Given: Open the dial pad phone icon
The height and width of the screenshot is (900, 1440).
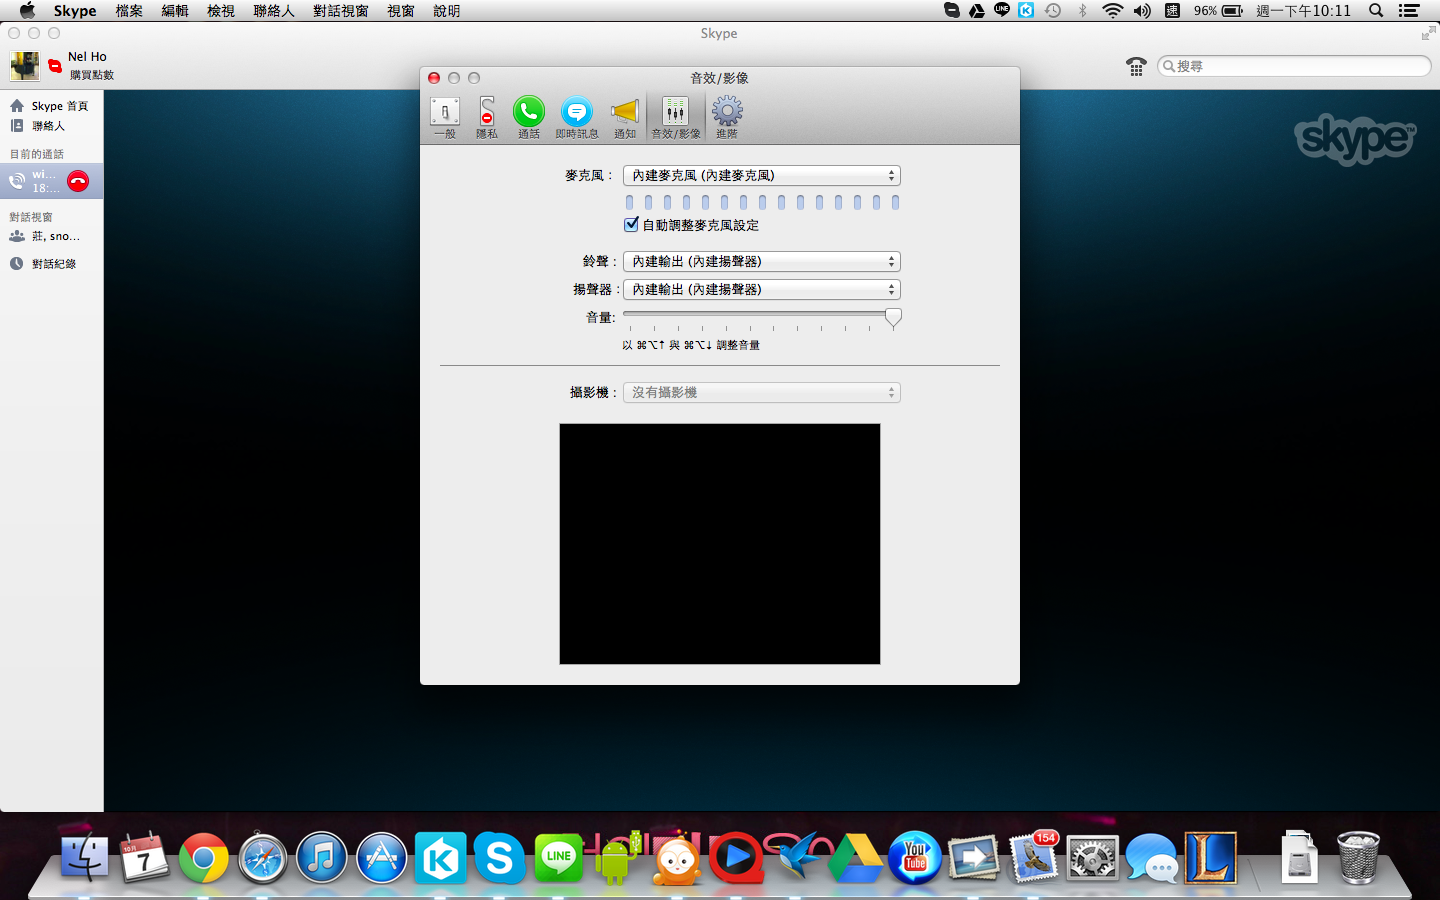Looking at the screenshot, I should [x=1136, y=66].
